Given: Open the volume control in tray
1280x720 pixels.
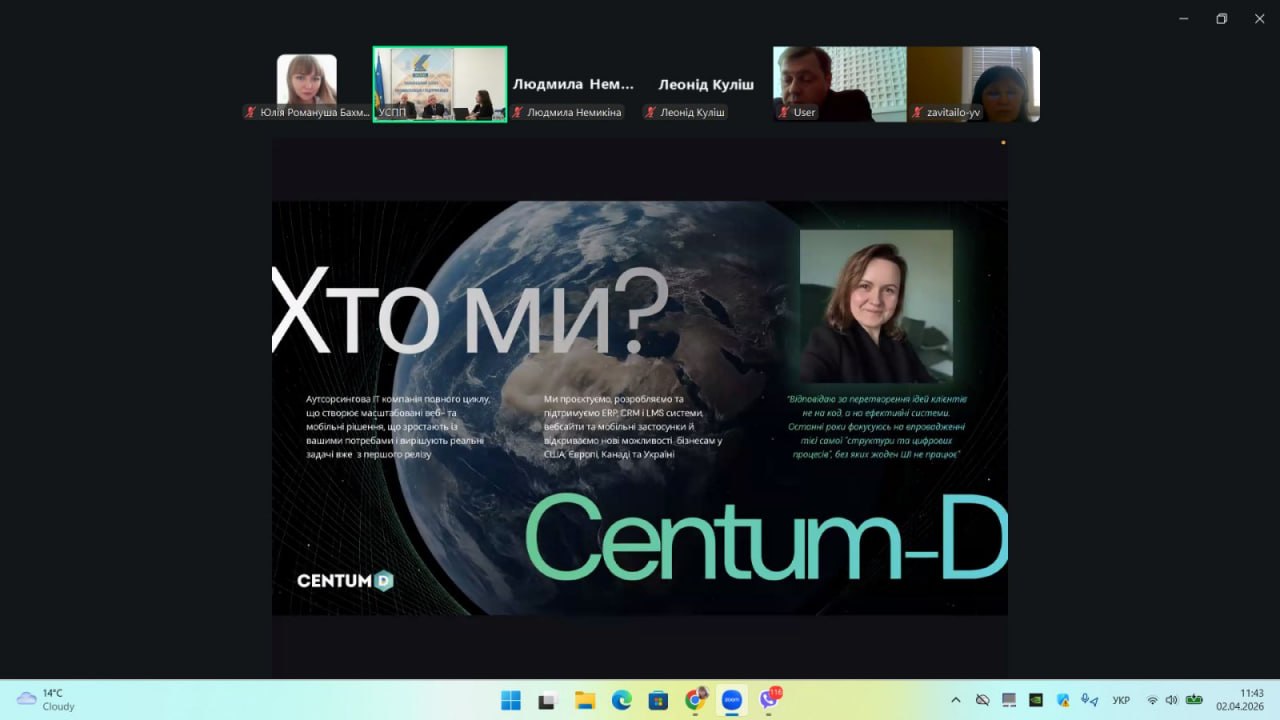Looking at the screenshot, I should coord(1171,700).
